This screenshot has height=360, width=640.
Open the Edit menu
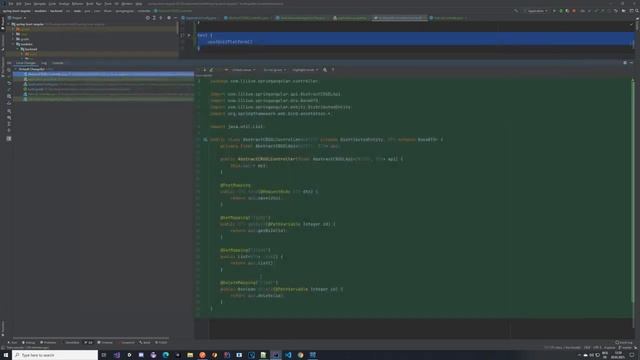(19, 4)
